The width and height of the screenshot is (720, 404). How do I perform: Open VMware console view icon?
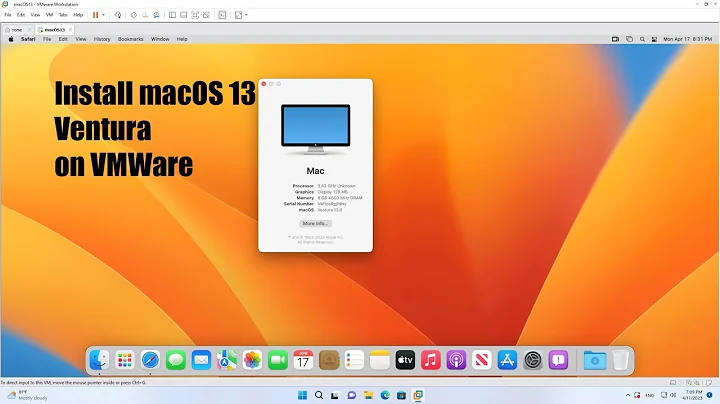pyautogui.click(x=222, y=15)
